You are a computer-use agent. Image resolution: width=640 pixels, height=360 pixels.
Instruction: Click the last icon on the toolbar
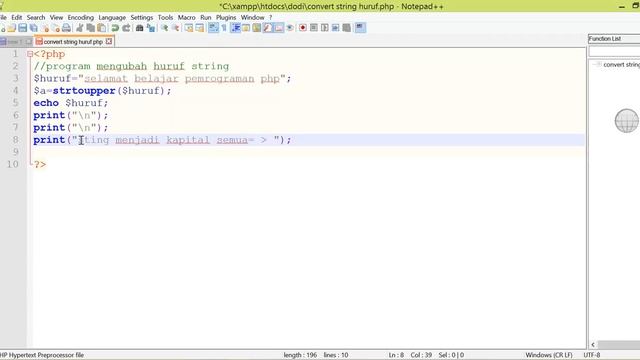pos(360,28)
